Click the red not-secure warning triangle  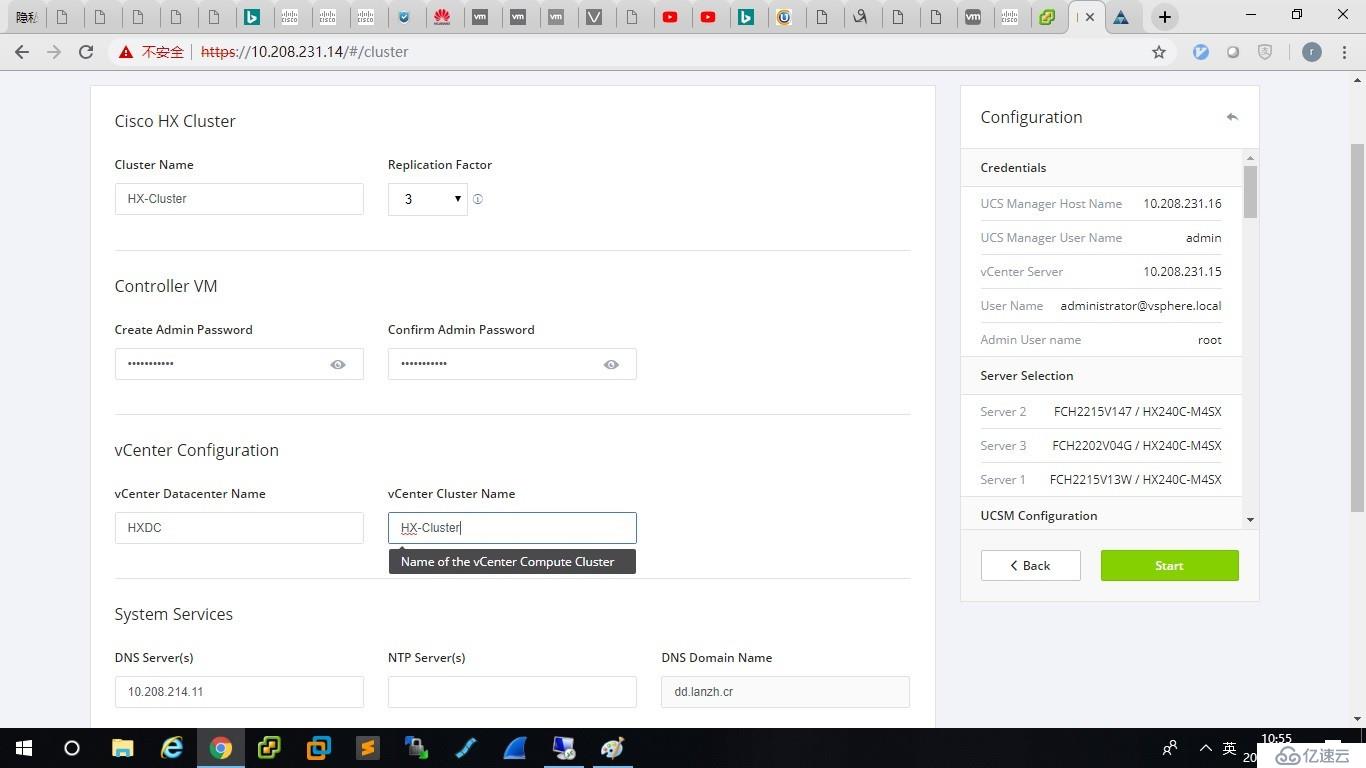(x=126, y=52)
